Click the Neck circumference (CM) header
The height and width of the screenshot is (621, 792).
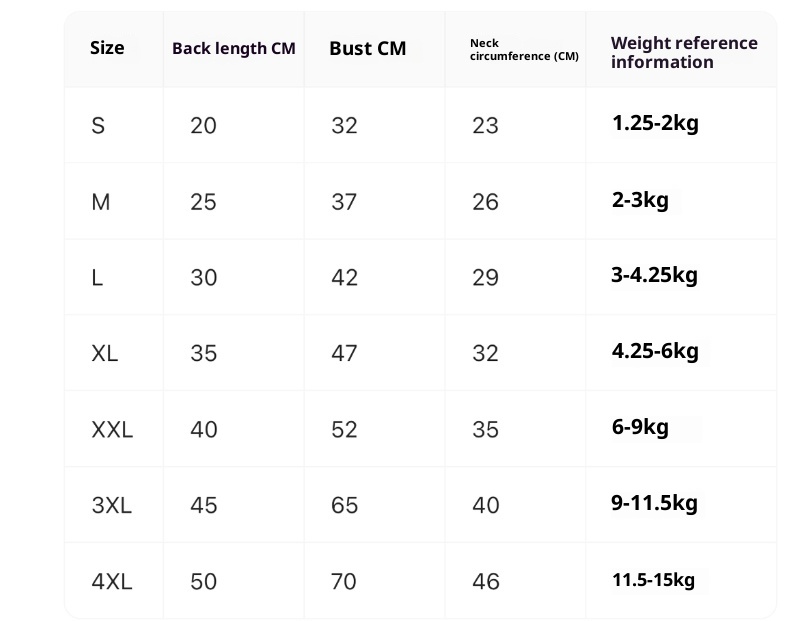[524, 50]
